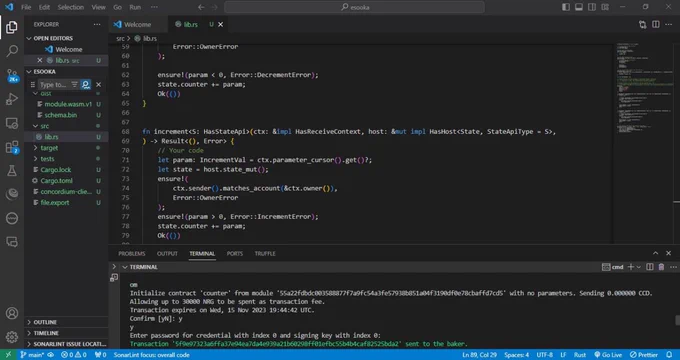Maximize the panel with up chevron
Image resolution: width=680 pixels, height=360 pixels.
point(655,253)
